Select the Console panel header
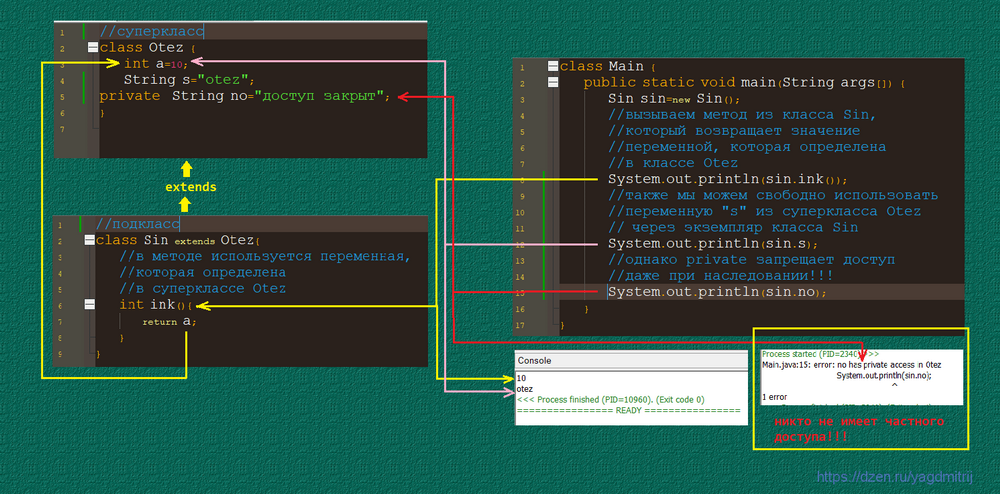The height and width of the screenshot is (494, 1000). pyautogui.click(x=630, y=361)
